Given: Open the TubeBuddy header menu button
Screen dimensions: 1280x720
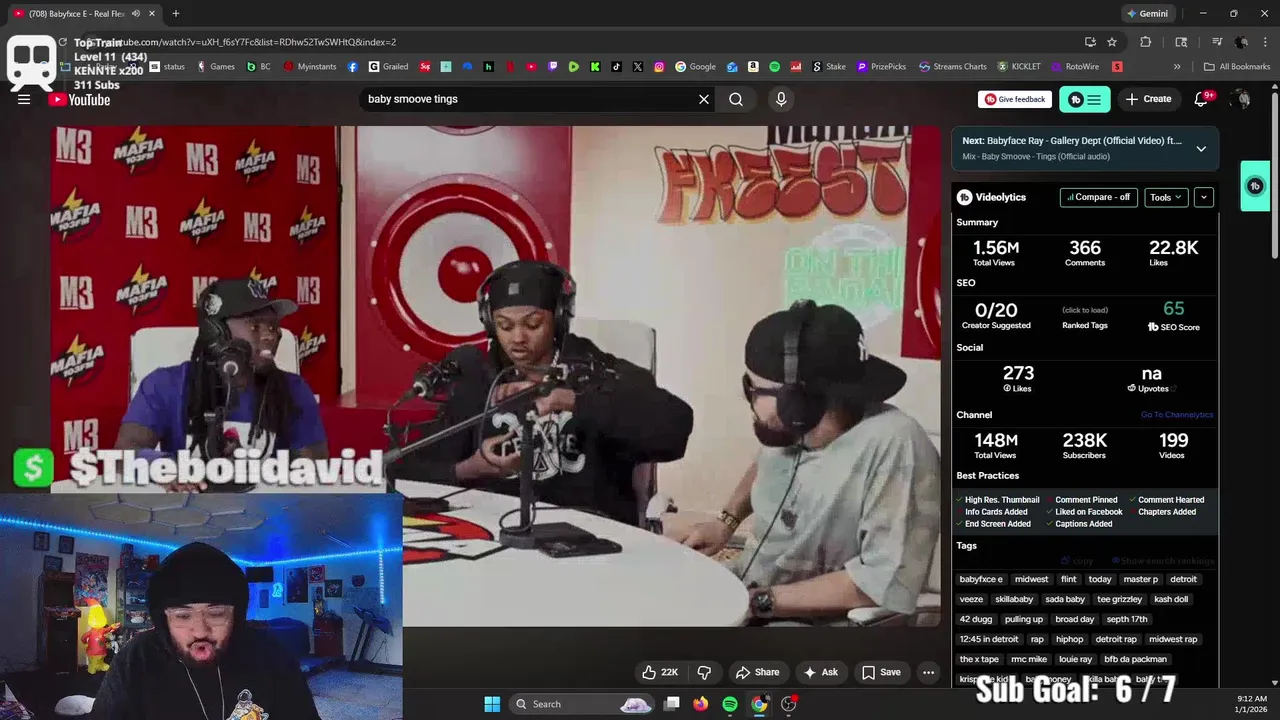Looking at the screenshot, I should (1085, 99).
